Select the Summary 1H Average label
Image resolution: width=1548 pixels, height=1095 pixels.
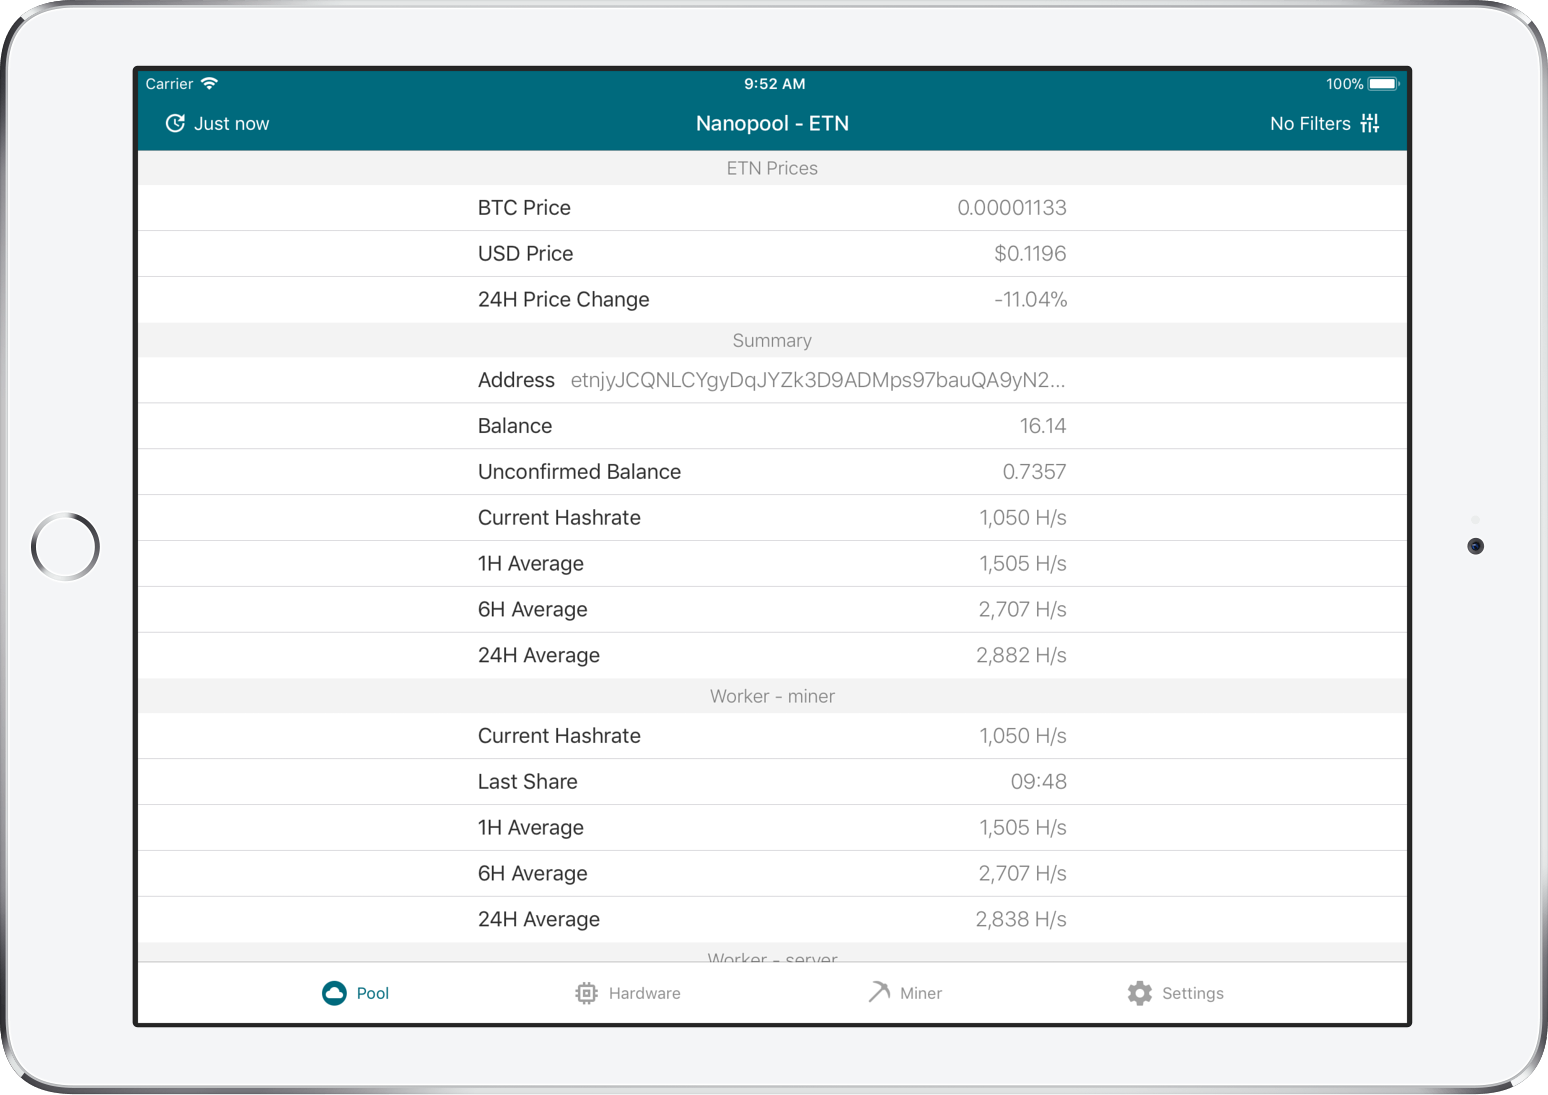pos(531,564)
